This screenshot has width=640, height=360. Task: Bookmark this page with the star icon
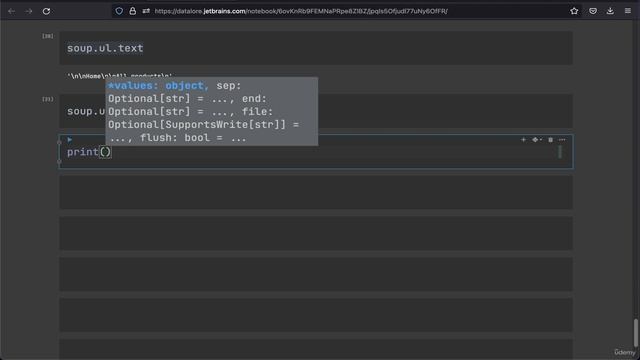coord(574,11)
